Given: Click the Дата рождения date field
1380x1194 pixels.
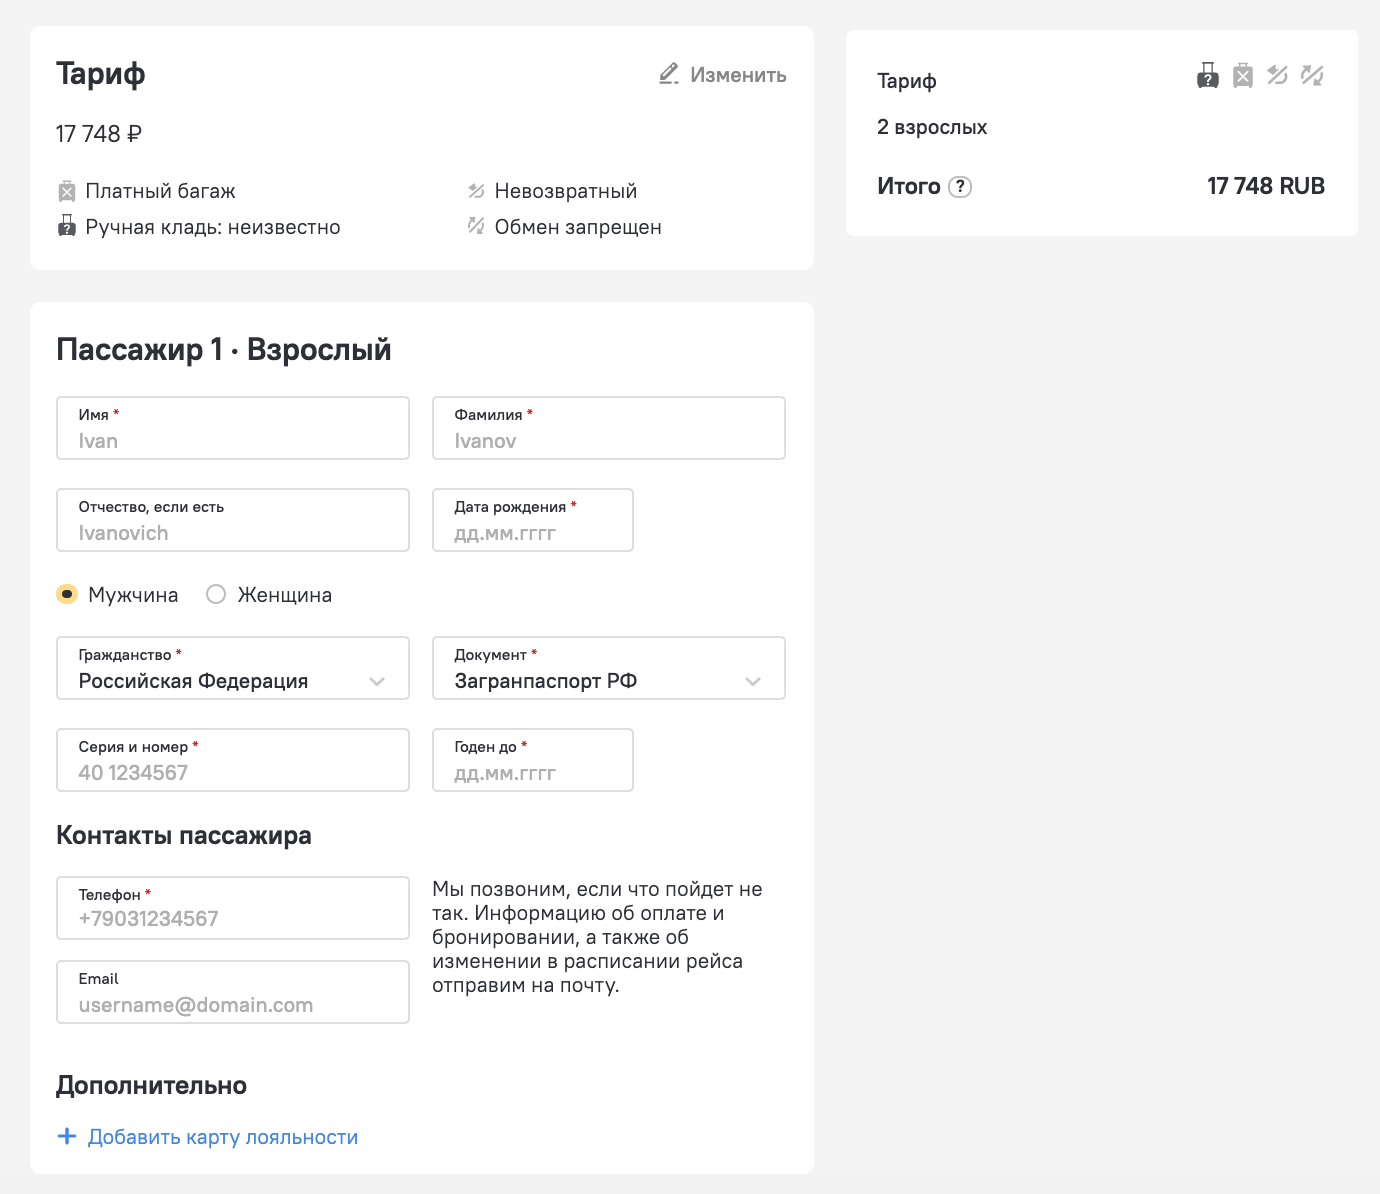Looking at the screenshot, I should tap(532, 521).
